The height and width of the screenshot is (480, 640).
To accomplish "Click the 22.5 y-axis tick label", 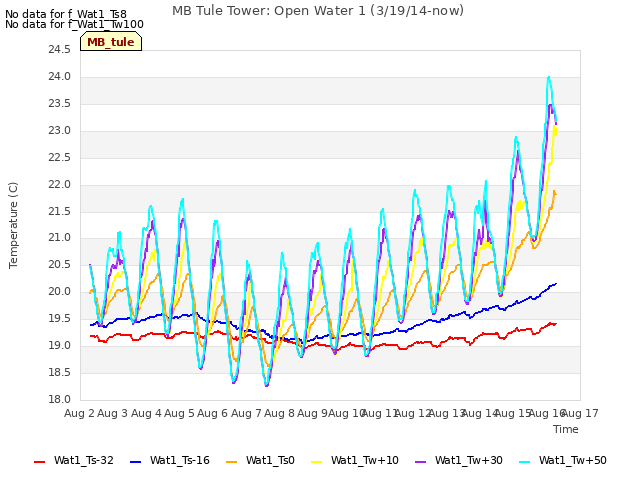I will coord(60,158).
